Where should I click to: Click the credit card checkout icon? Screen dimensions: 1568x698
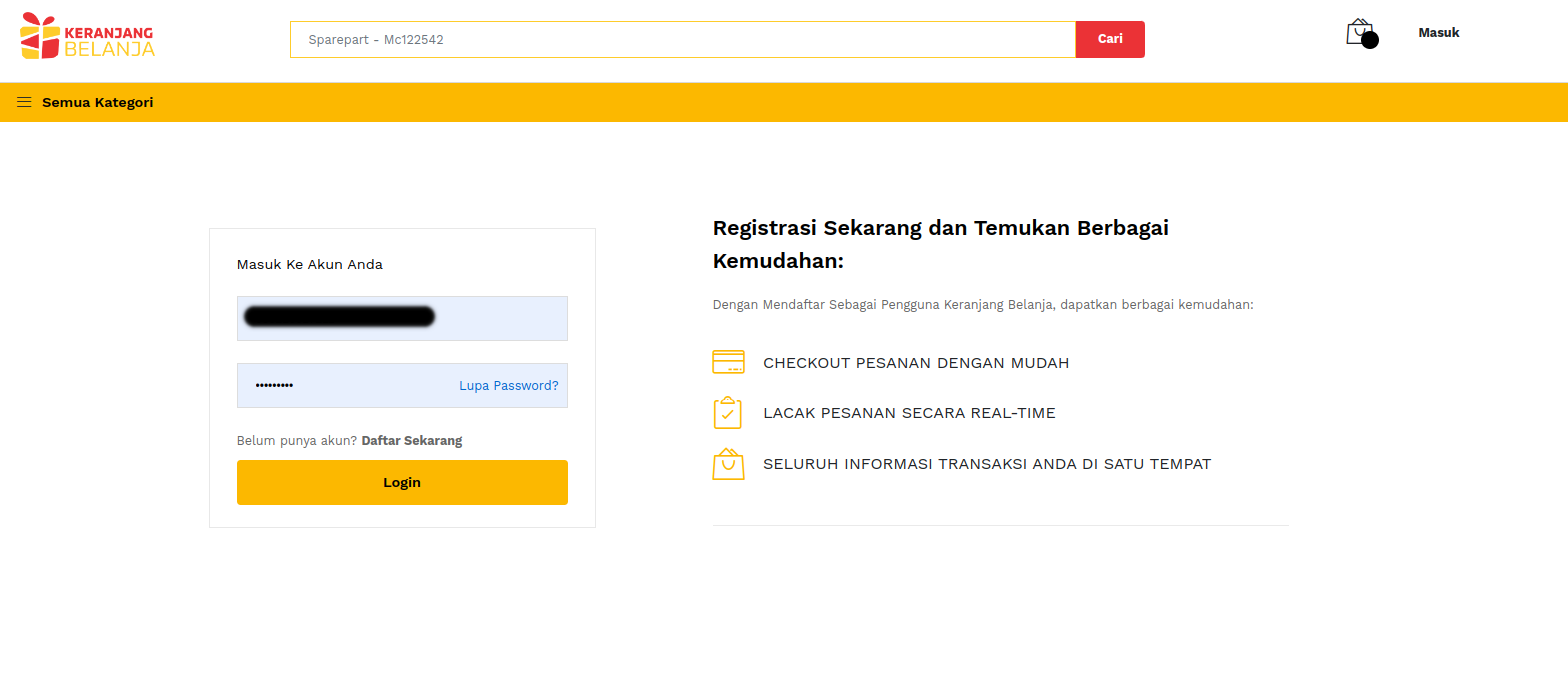728,362
